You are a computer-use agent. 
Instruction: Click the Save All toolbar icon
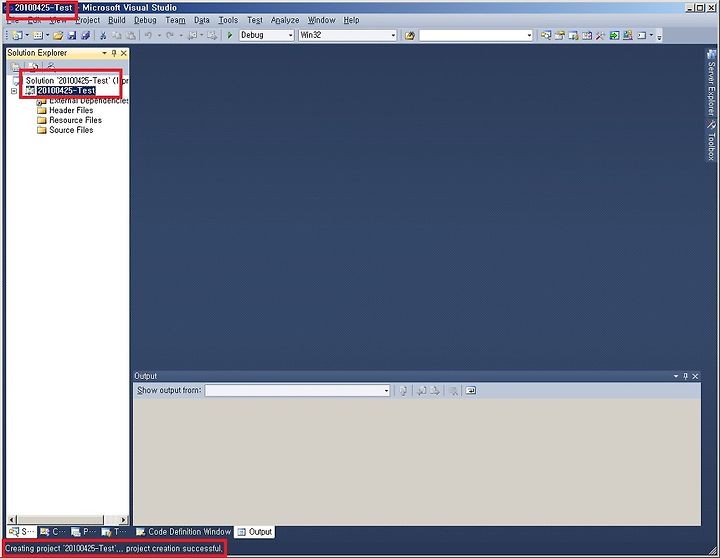[x=85, y=35]
